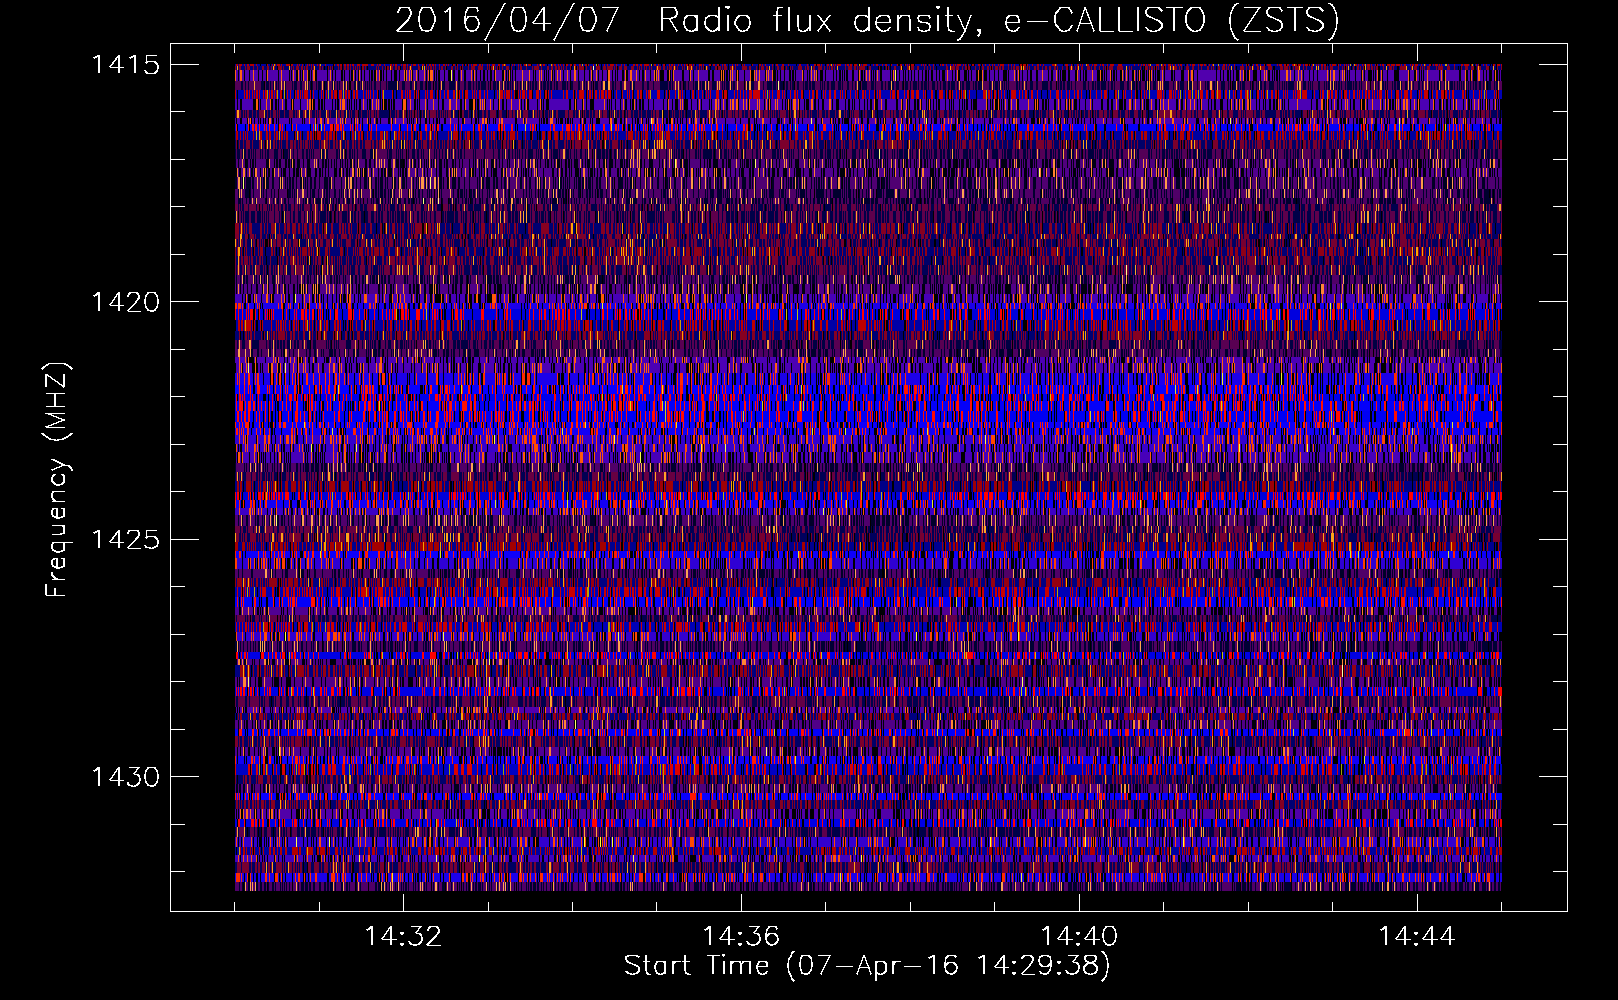1618x1000 pixels.
Task: Click the '14:36' time axis label
Action: tap(741, 936)
